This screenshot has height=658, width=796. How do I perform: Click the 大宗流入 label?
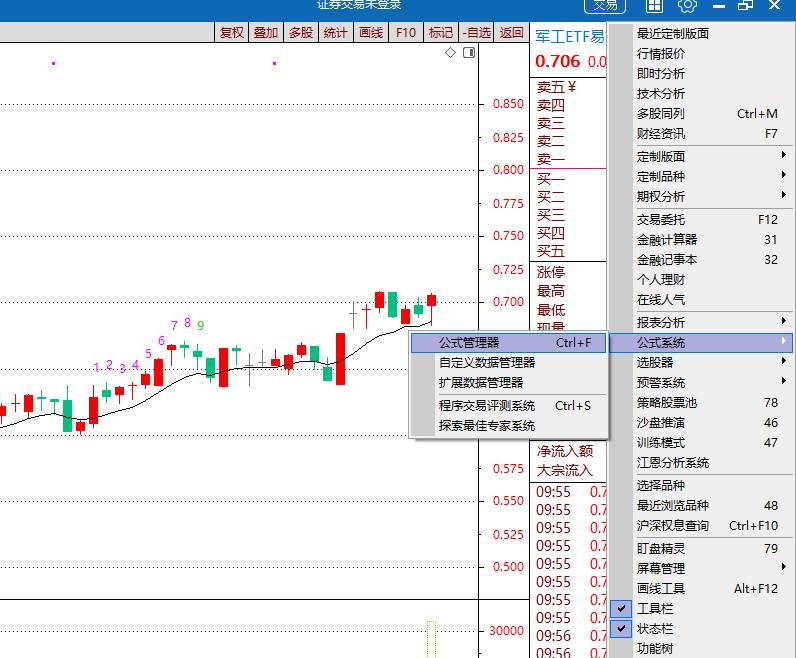click(x=565, y=470)
